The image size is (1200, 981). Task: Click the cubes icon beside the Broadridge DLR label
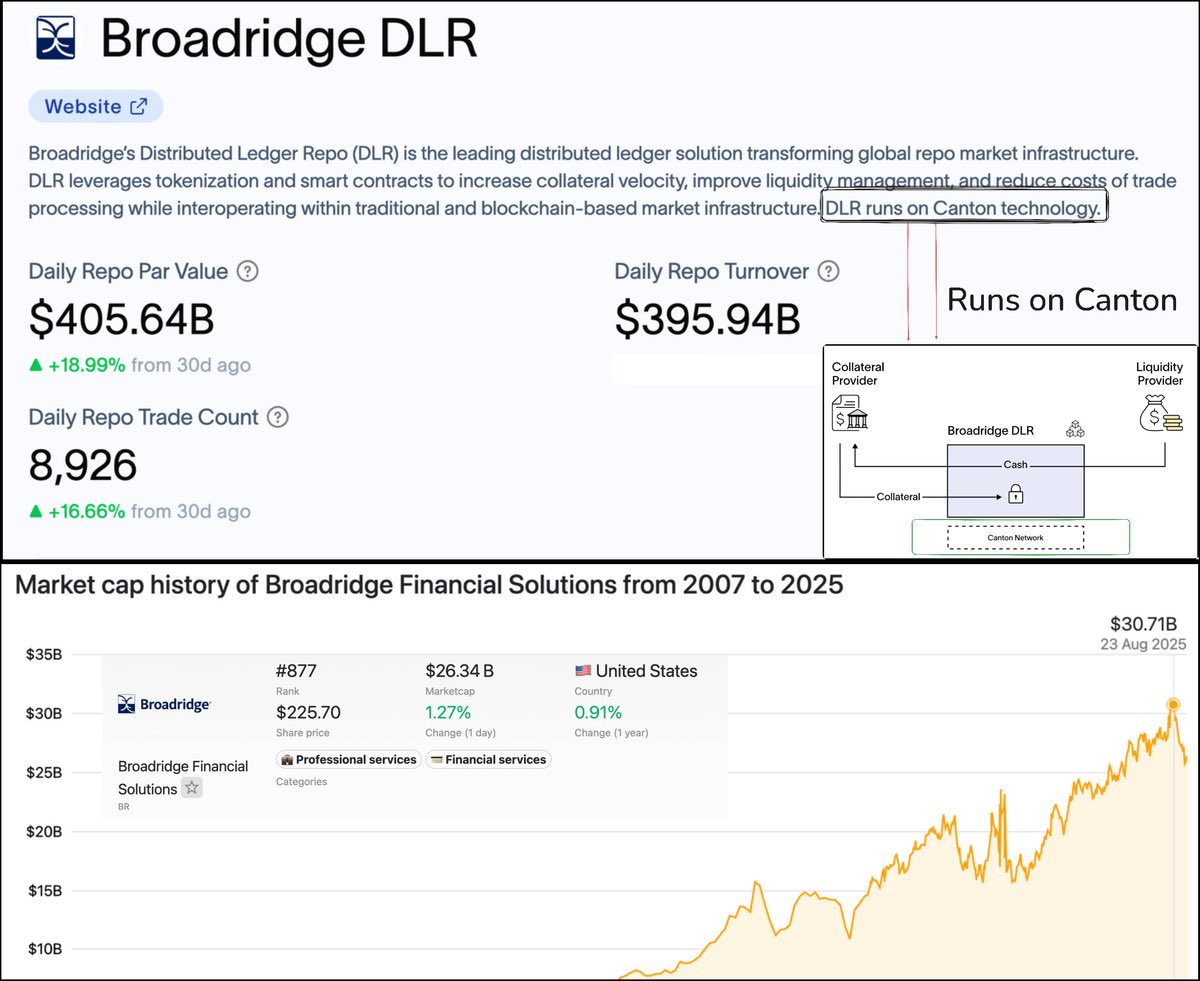tap(1075, 427)
